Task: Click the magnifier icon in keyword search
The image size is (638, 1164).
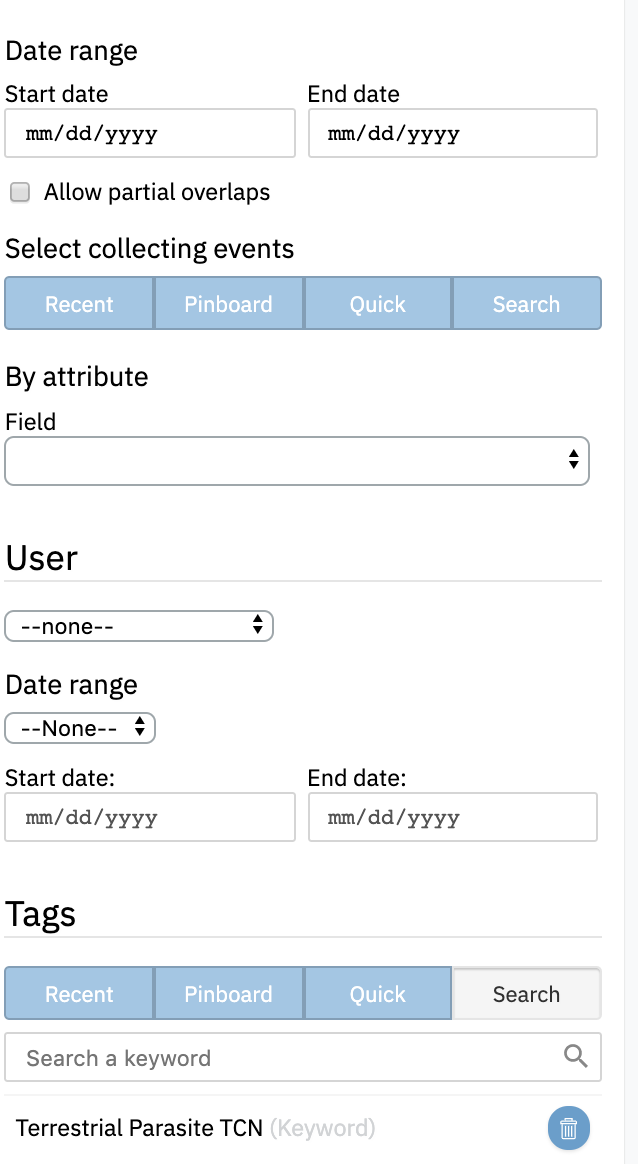Action: pyautogui.click(x=576, y=1056)
